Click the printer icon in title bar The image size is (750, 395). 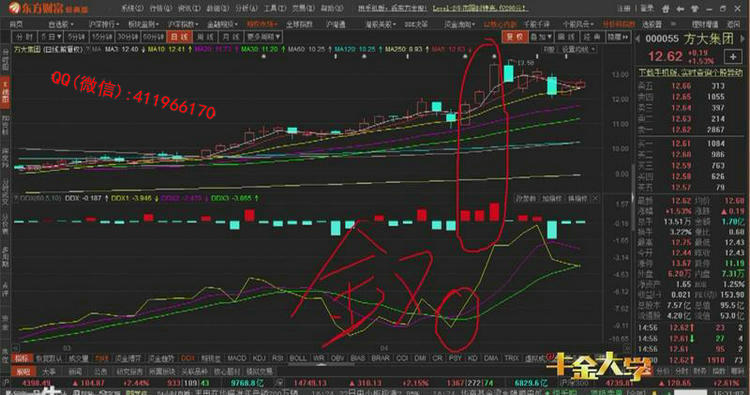(665, 8)
